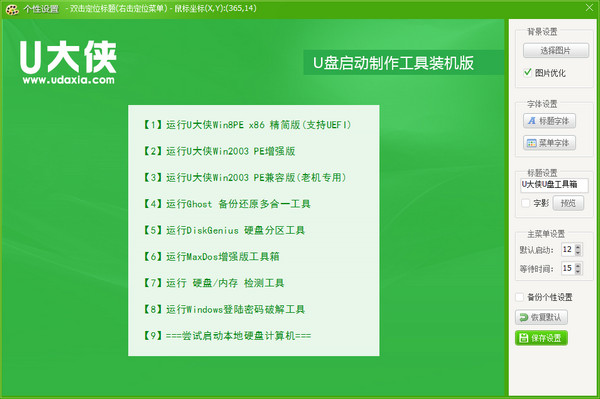600x399 pixels.
Task: Select menu entry 【9】 尝试启动本地硬盘计算机
Action: click(x=226, y=336)
